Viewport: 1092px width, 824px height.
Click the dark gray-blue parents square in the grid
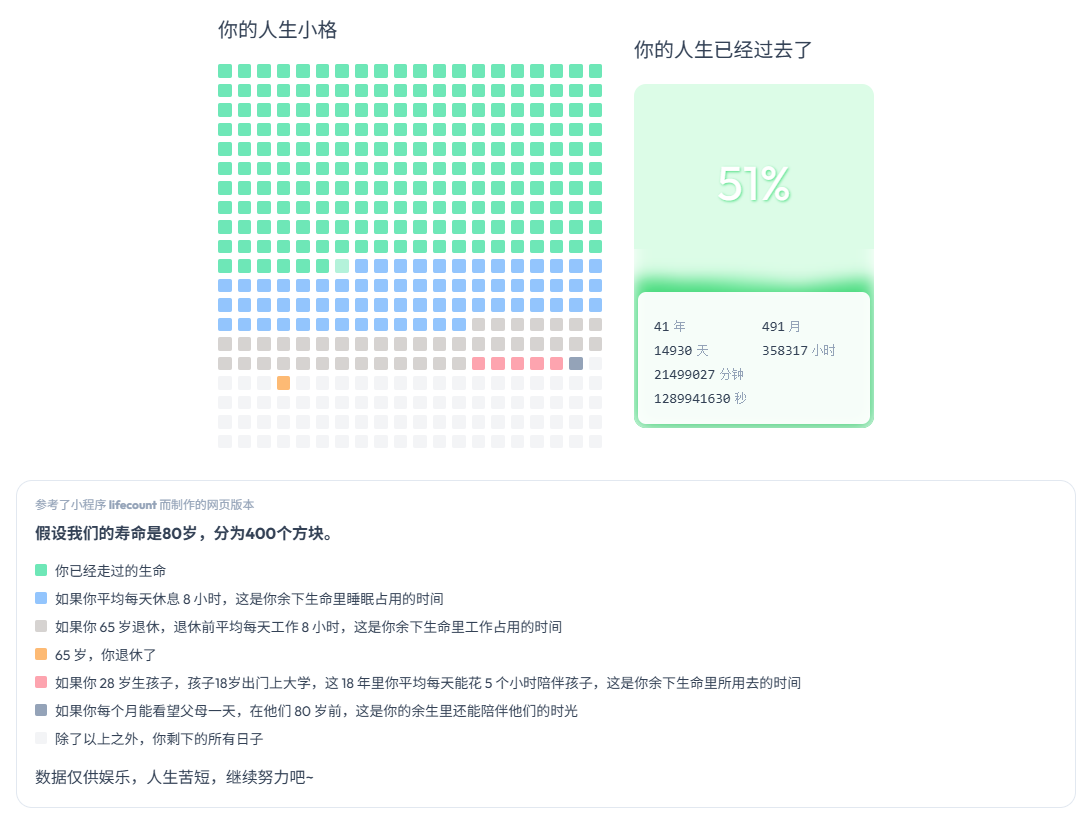(576, 364)
